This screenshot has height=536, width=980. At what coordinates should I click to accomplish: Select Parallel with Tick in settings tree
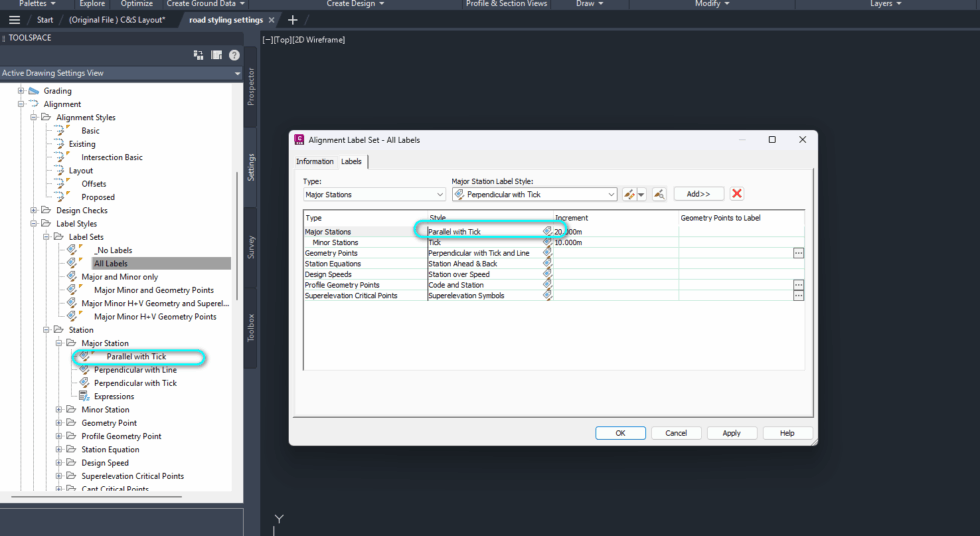coord(136,357)
